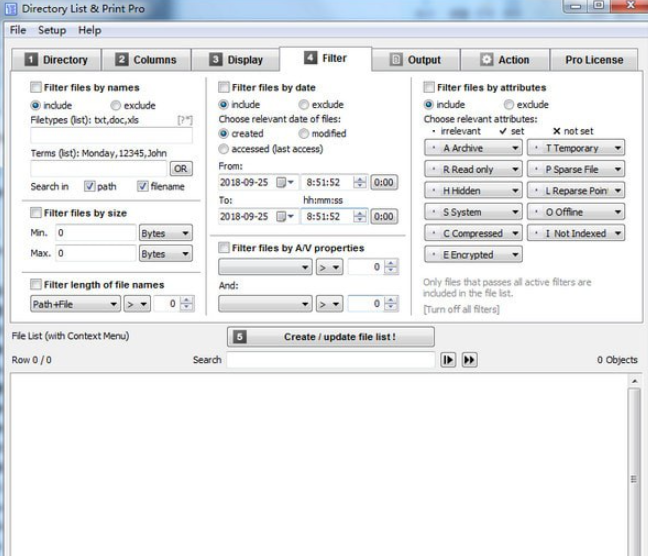
Task: Select the modified date radio button
Action: [303, 134]
